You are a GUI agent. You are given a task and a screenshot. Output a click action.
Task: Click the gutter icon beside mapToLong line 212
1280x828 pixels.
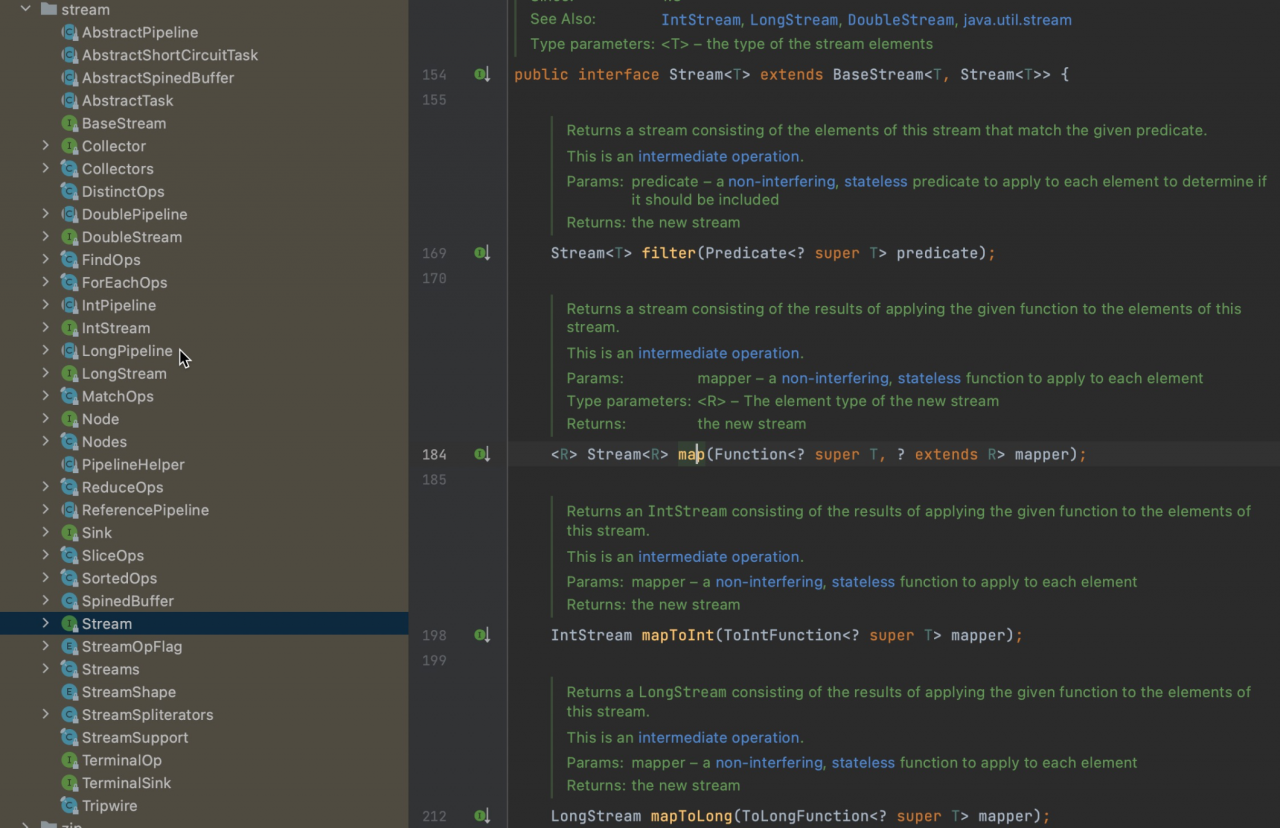[481, 817]
